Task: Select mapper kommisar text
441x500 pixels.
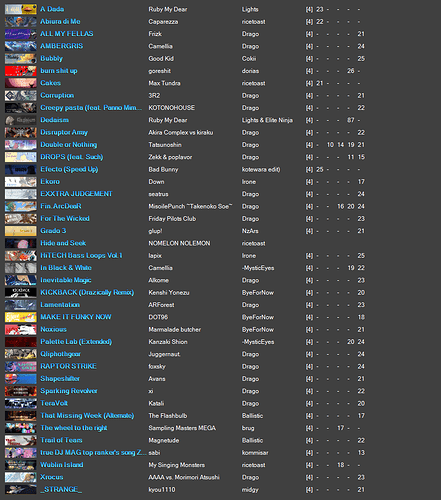Action: [255, 453]
